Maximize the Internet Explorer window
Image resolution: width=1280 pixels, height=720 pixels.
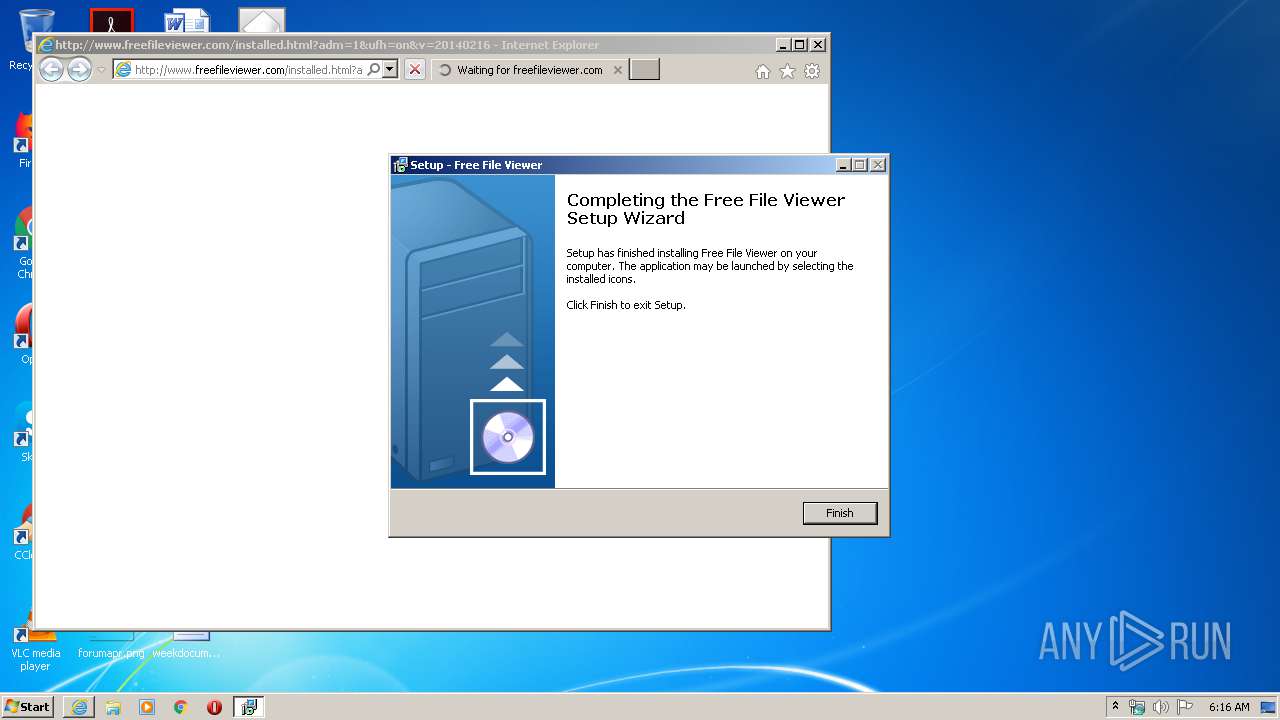click(799, 45)
